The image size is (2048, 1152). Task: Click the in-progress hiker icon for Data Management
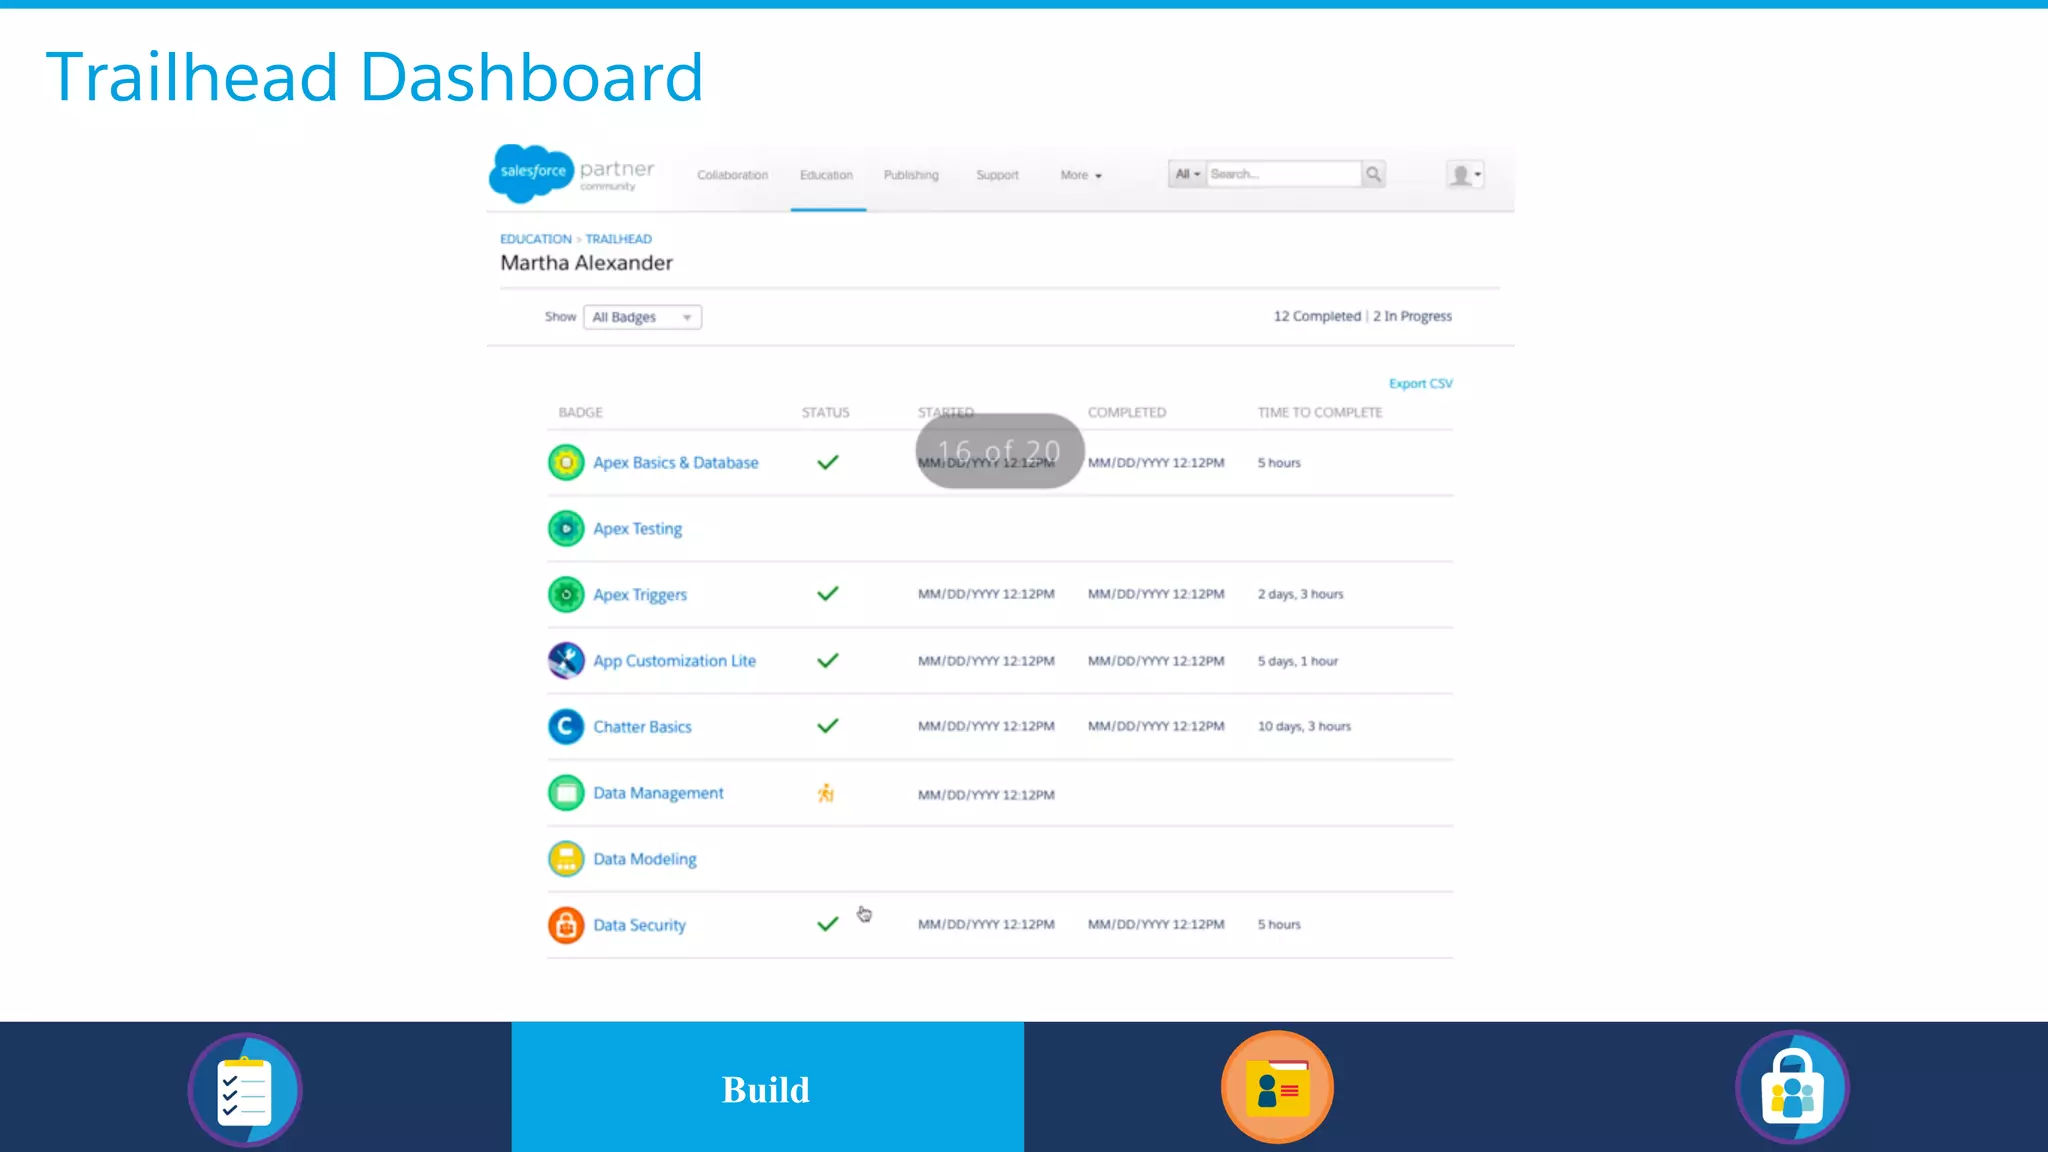pos(826,793)
